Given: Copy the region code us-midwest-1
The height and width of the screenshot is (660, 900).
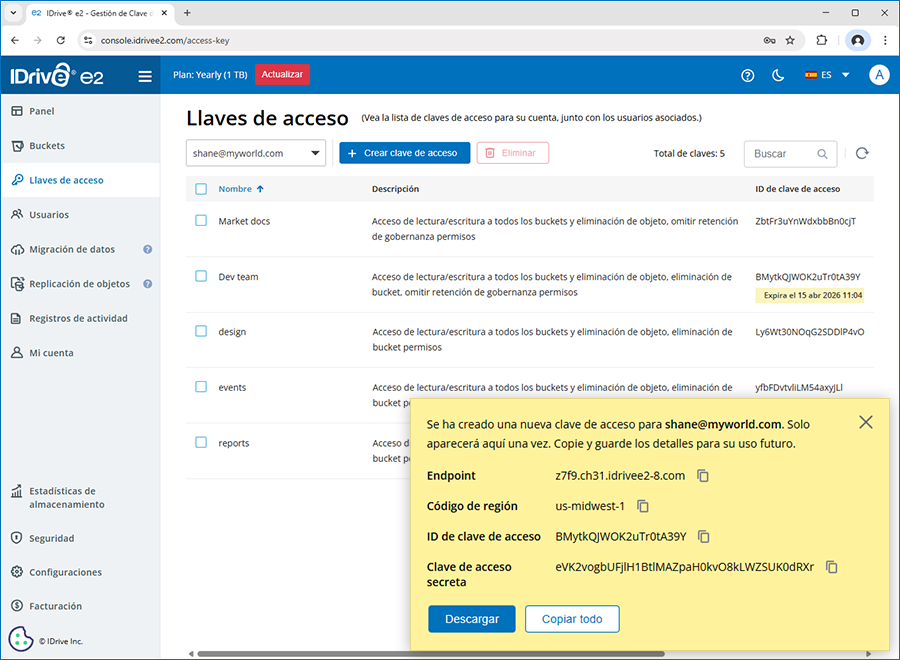Looking at the screenshot, I should tap(643, 506).
